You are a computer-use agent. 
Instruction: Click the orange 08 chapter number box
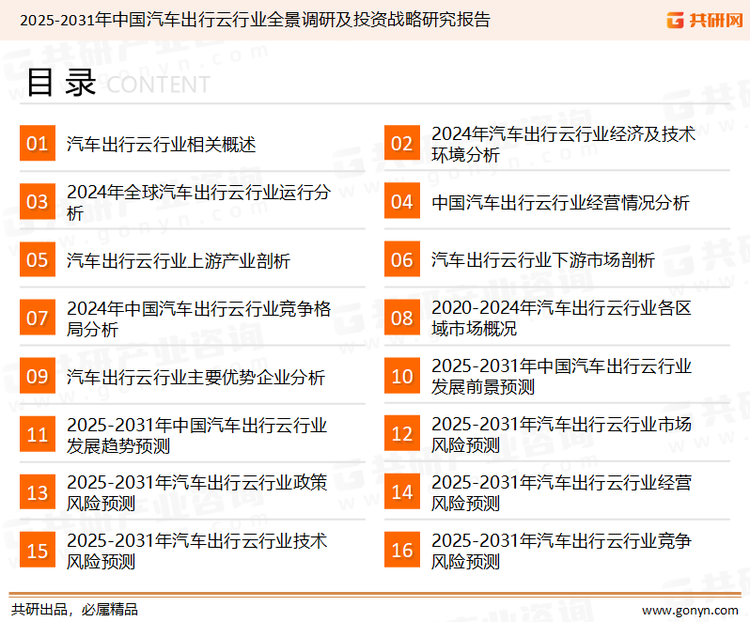click(x=402, y=318)
